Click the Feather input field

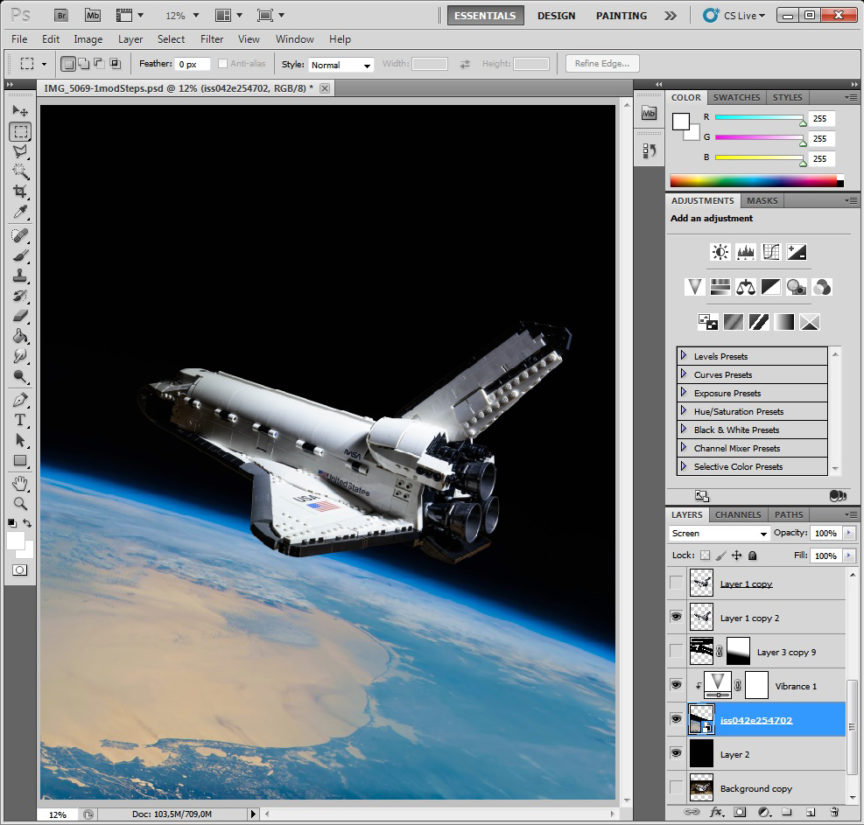(x=192, y=64)
